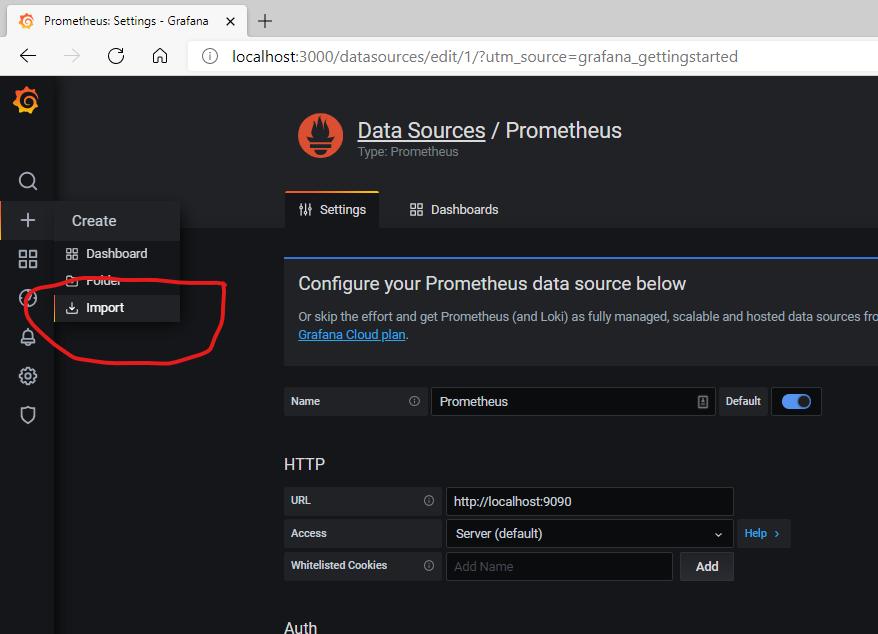
Task: Expand the Access Help section
Action: [x=763, y=533]
